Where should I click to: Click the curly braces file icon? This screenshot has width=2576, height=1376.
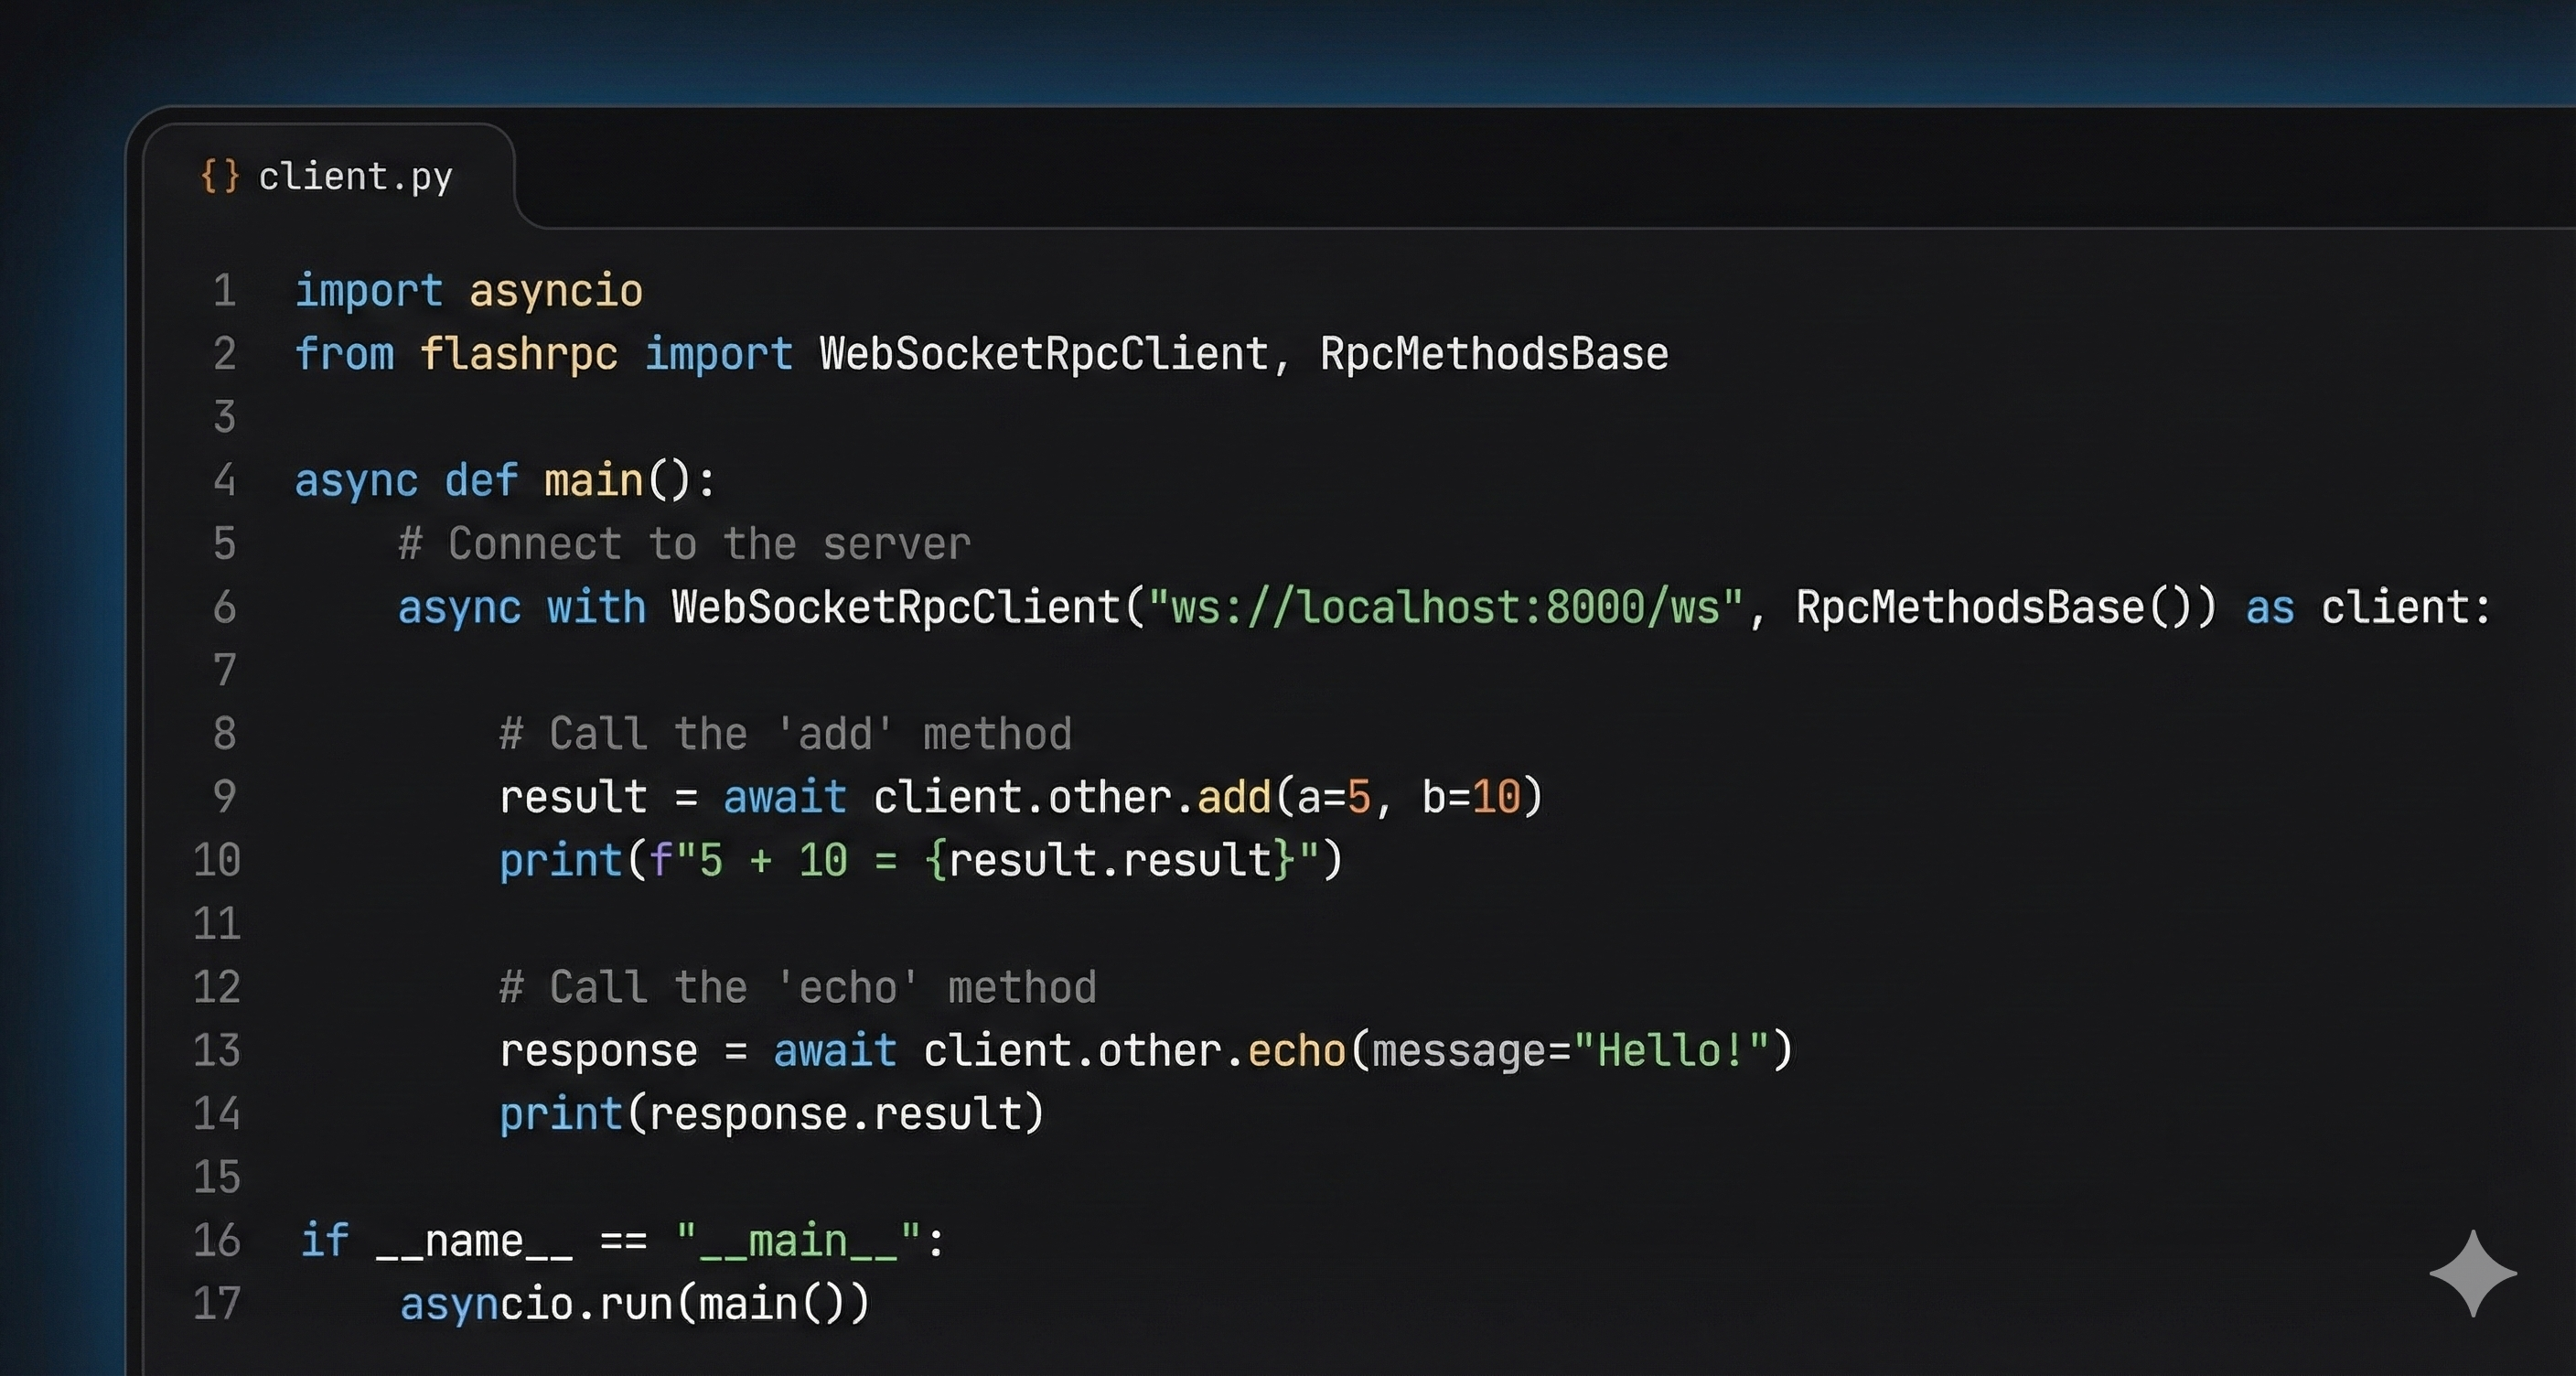219,176
